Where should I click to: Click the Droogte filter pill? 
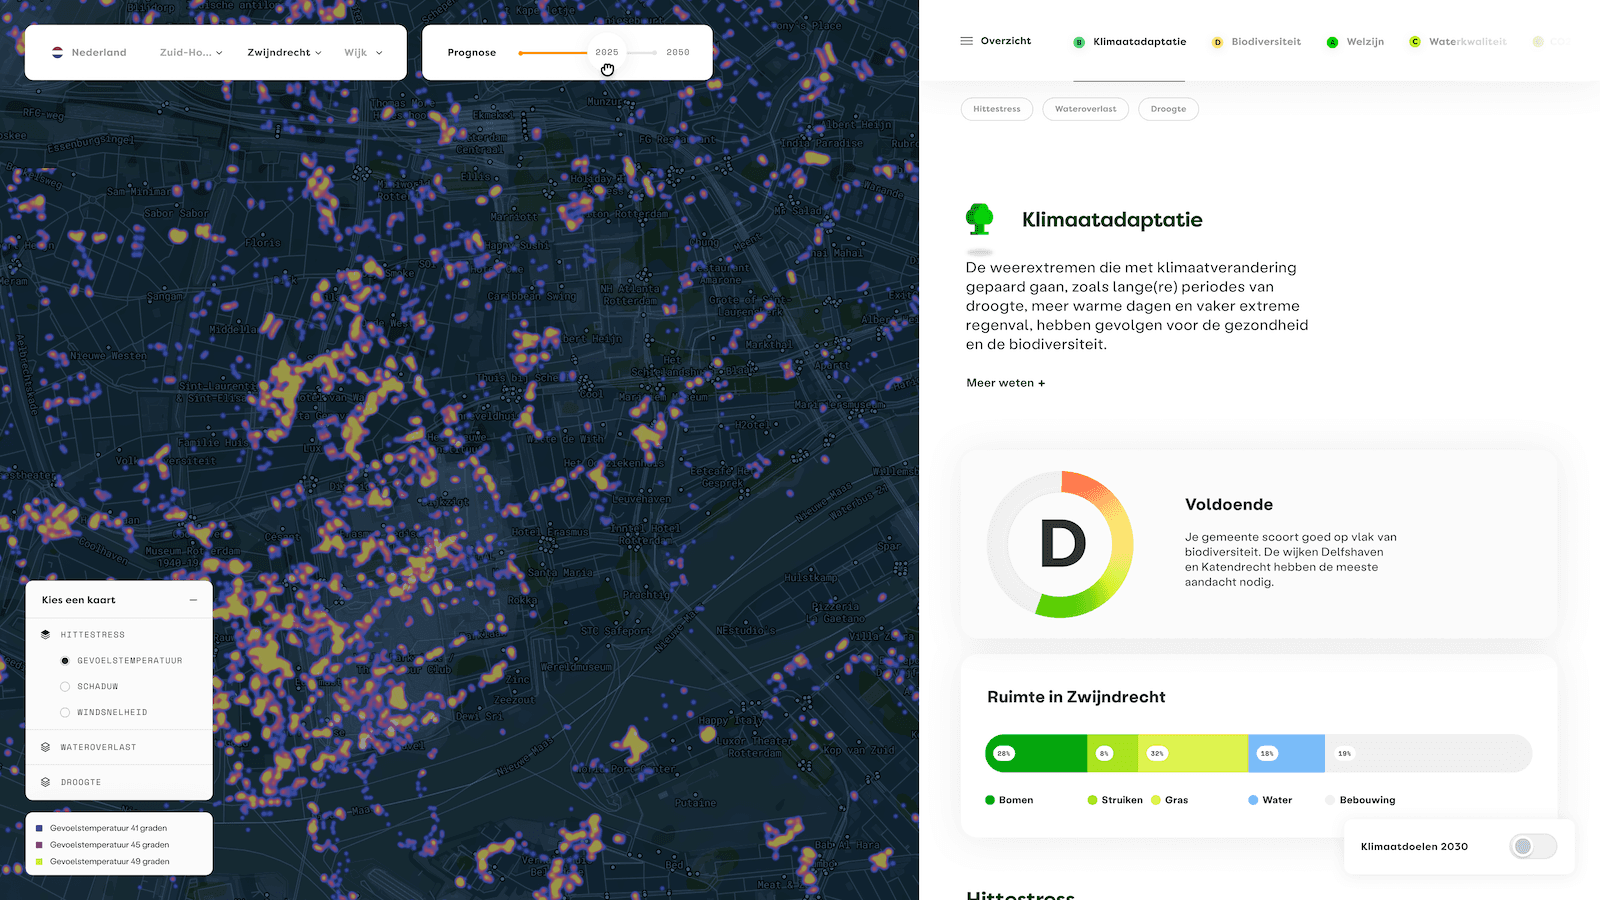click(1168, 109)
